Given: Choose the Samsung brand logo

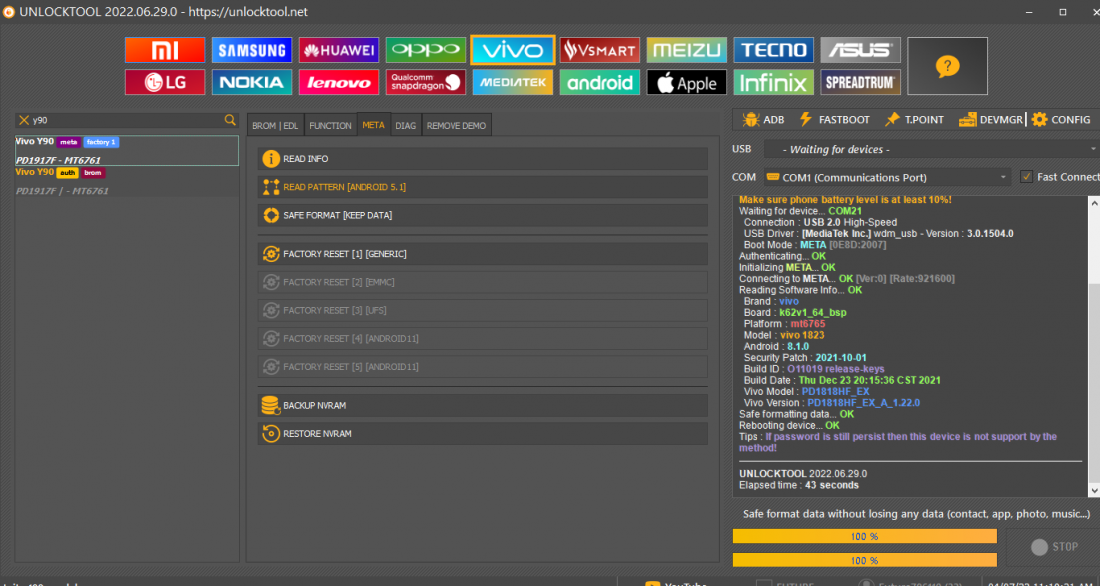Looking at the screenshot, I should pos(252,50).
